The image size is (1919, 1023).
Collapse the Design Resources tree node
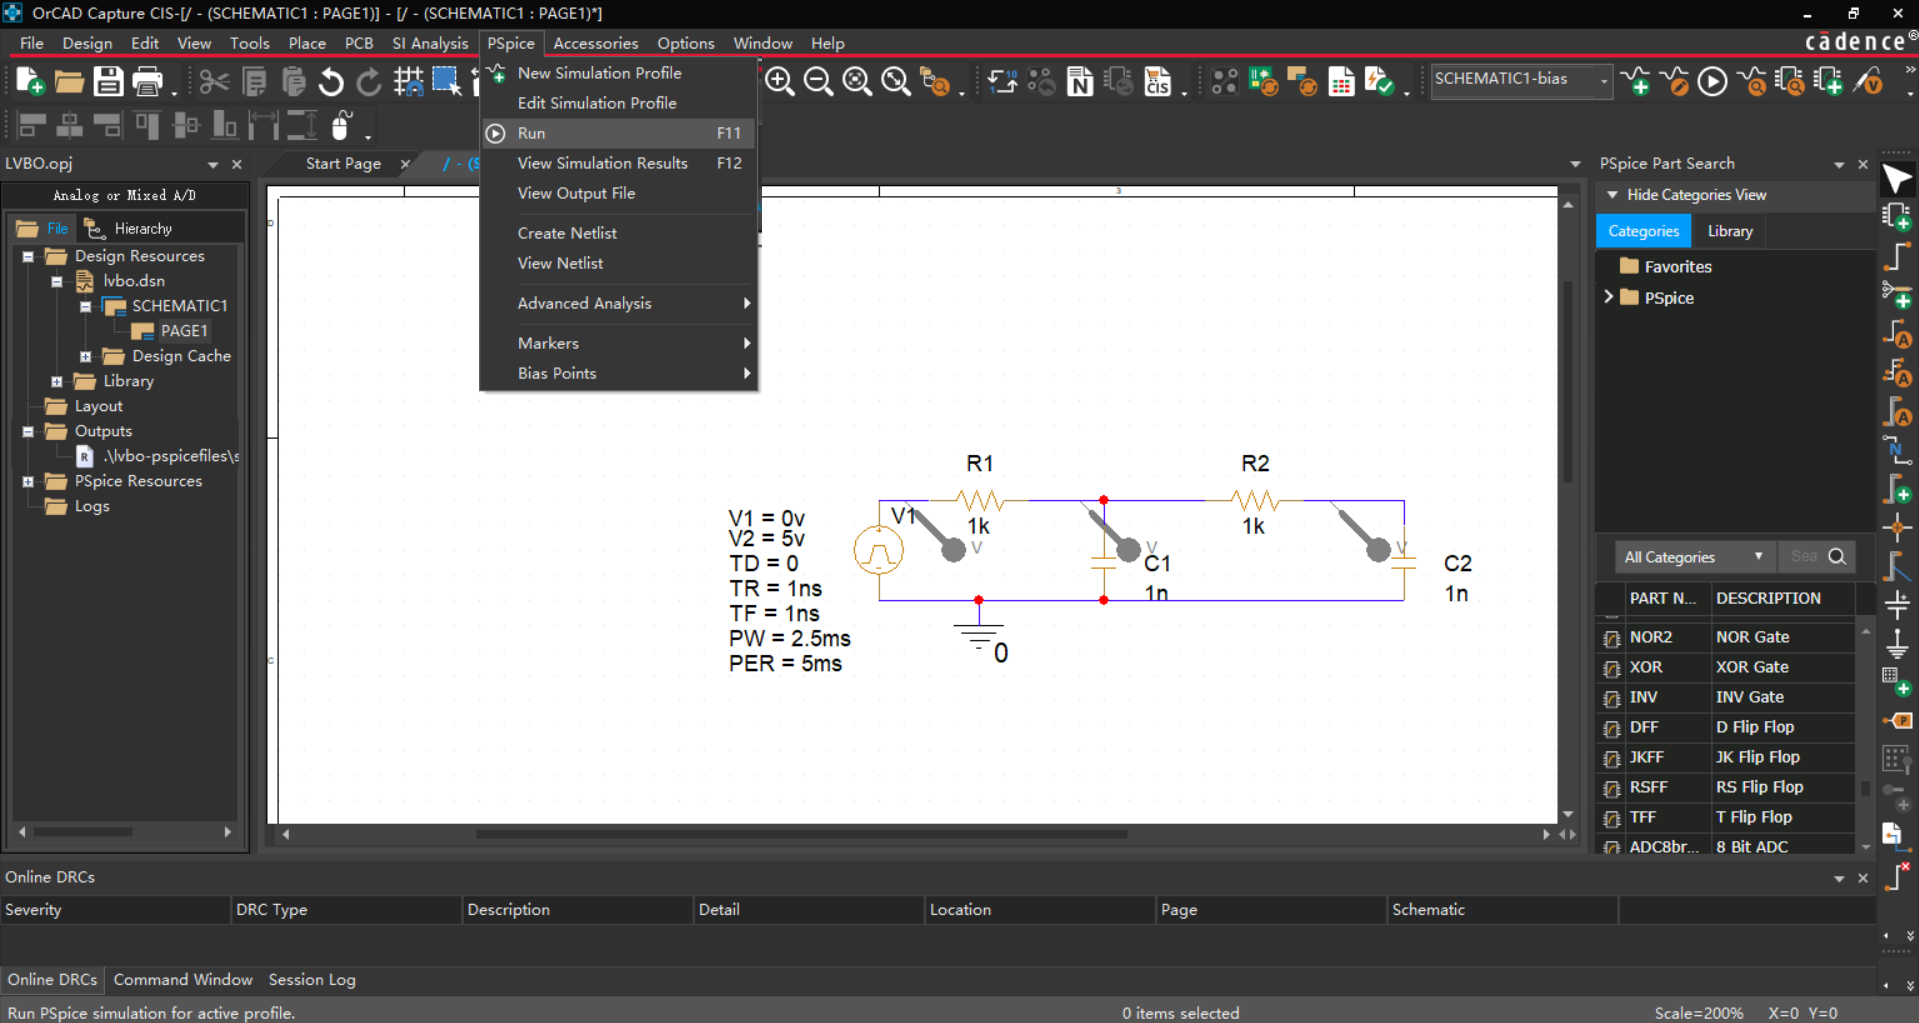28,257
